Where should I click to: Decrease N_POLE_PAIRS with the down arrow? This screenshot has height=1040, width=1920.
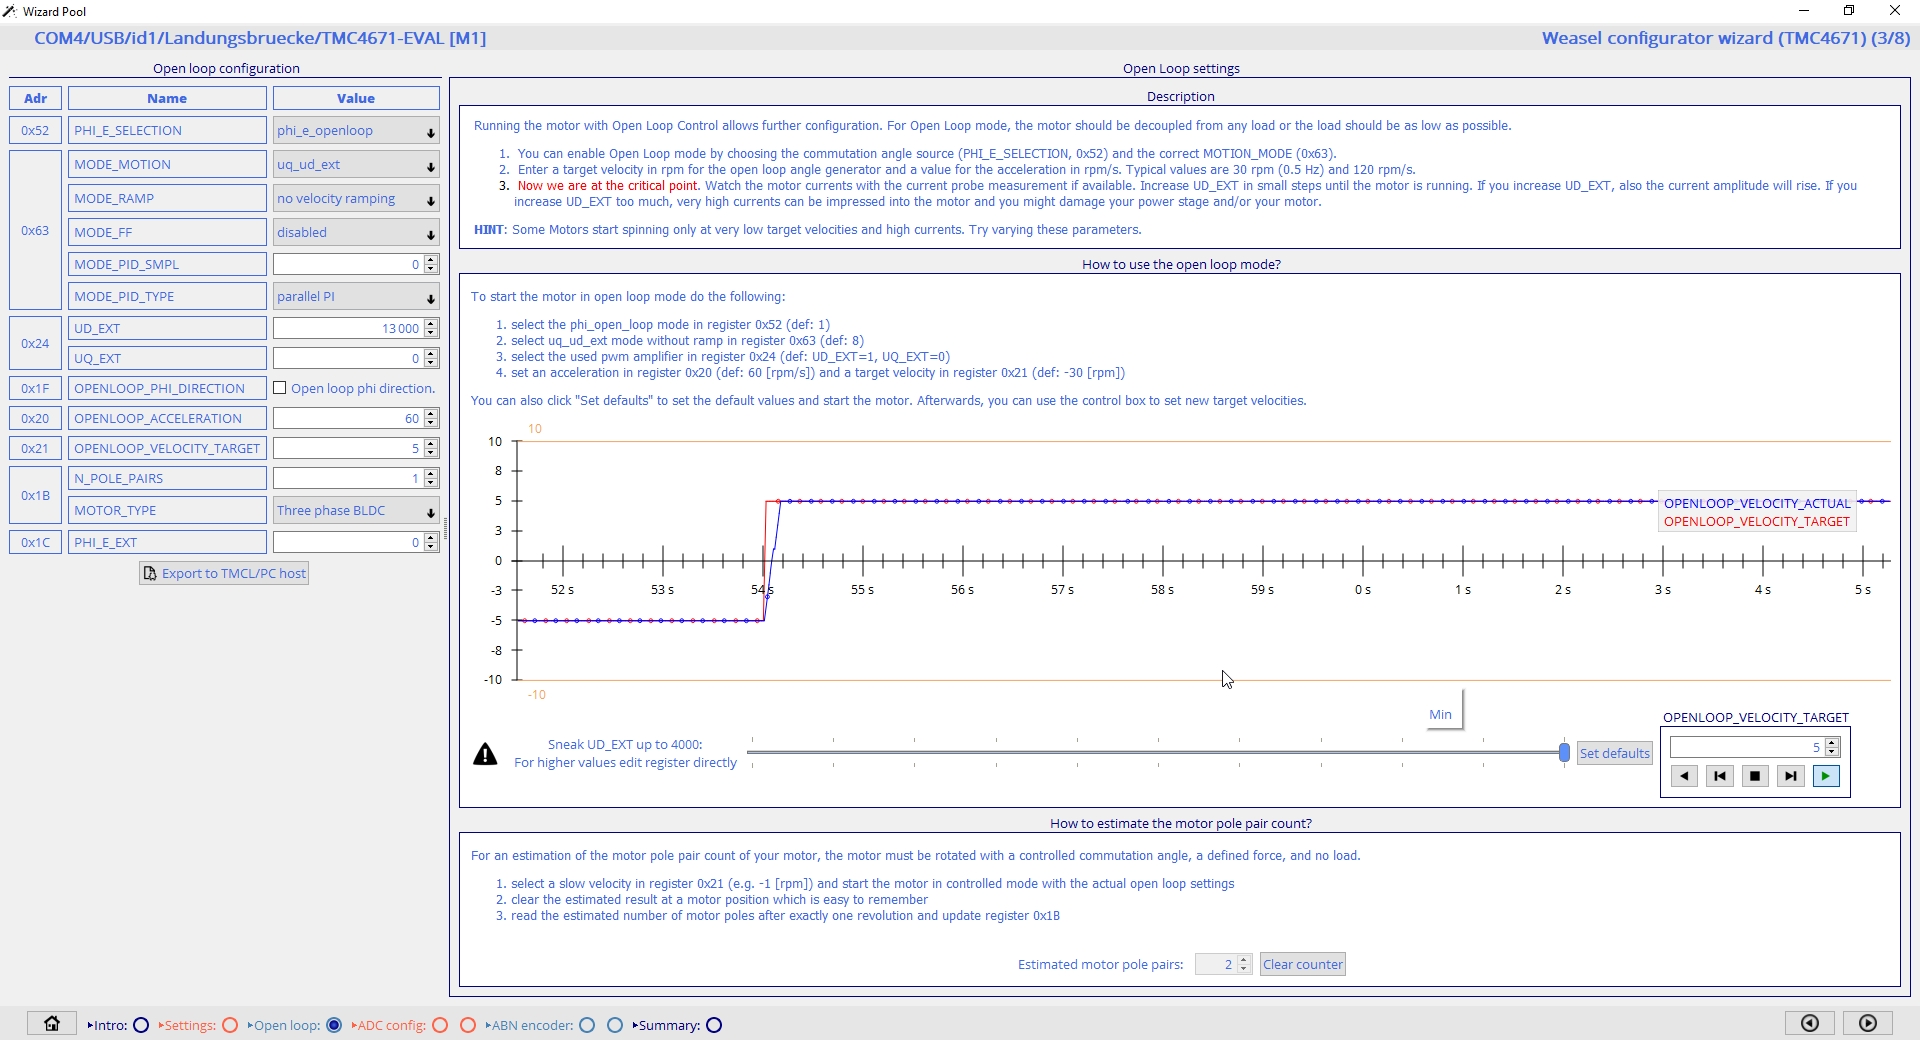click(431, 483)
